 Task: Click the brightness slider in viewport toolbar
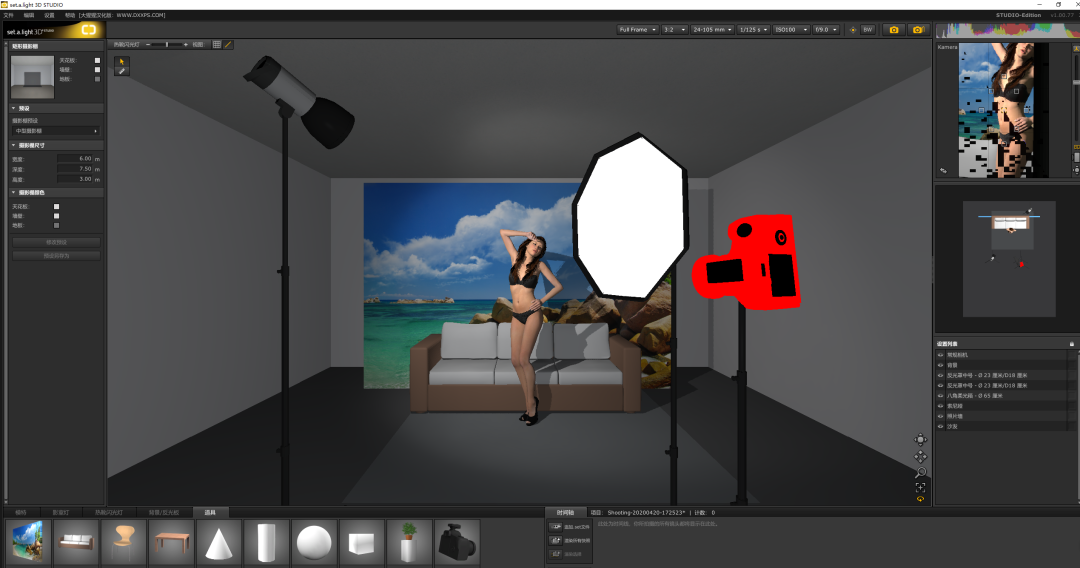pos(167,45)
